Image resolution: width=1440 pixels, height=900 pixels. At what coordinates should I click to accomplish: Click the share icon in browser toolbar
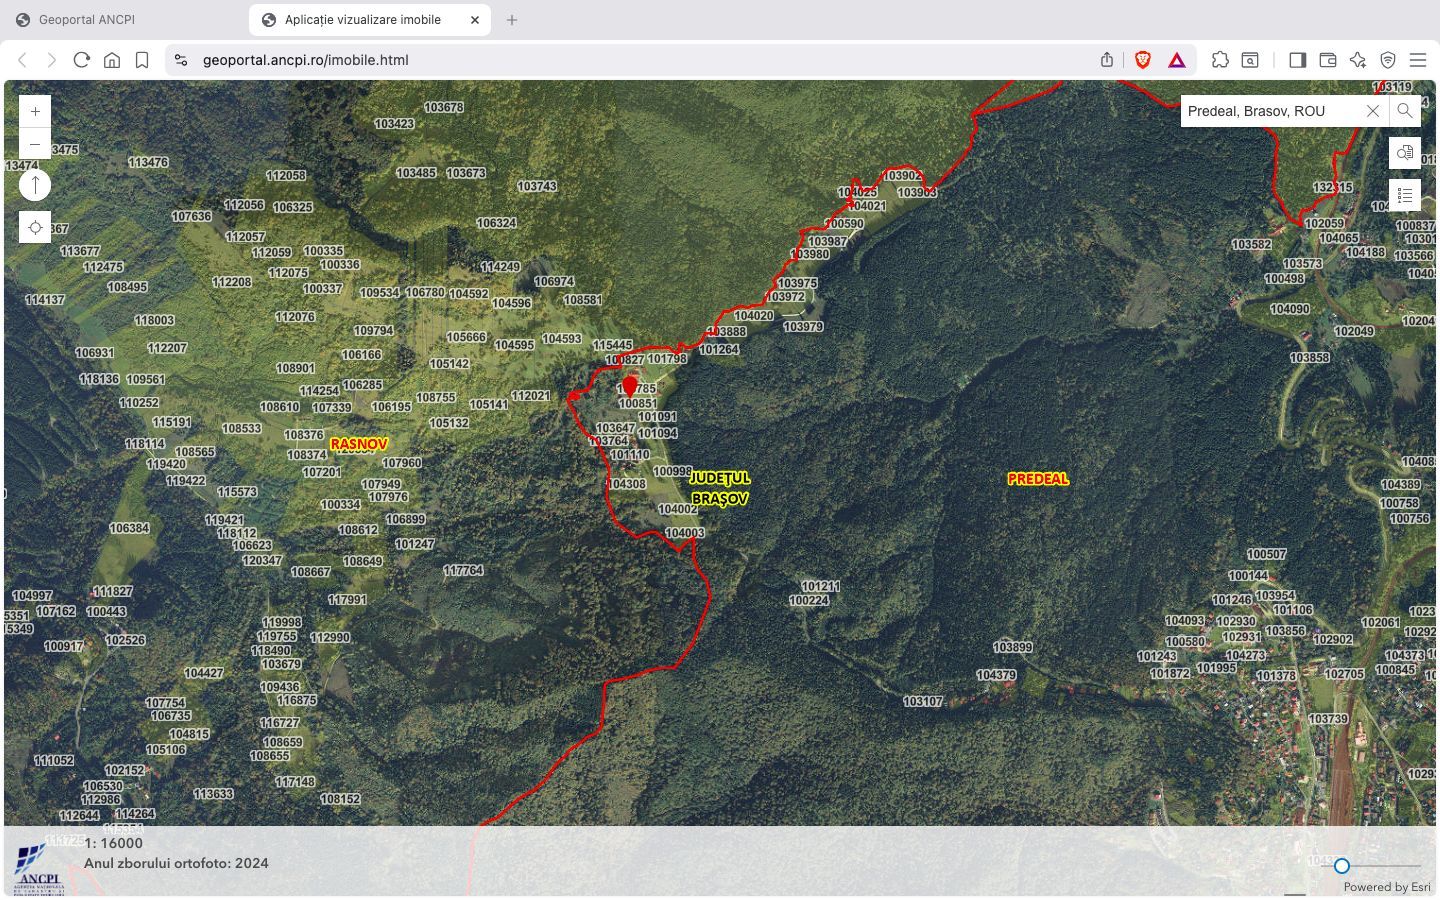click(1107, 59)
